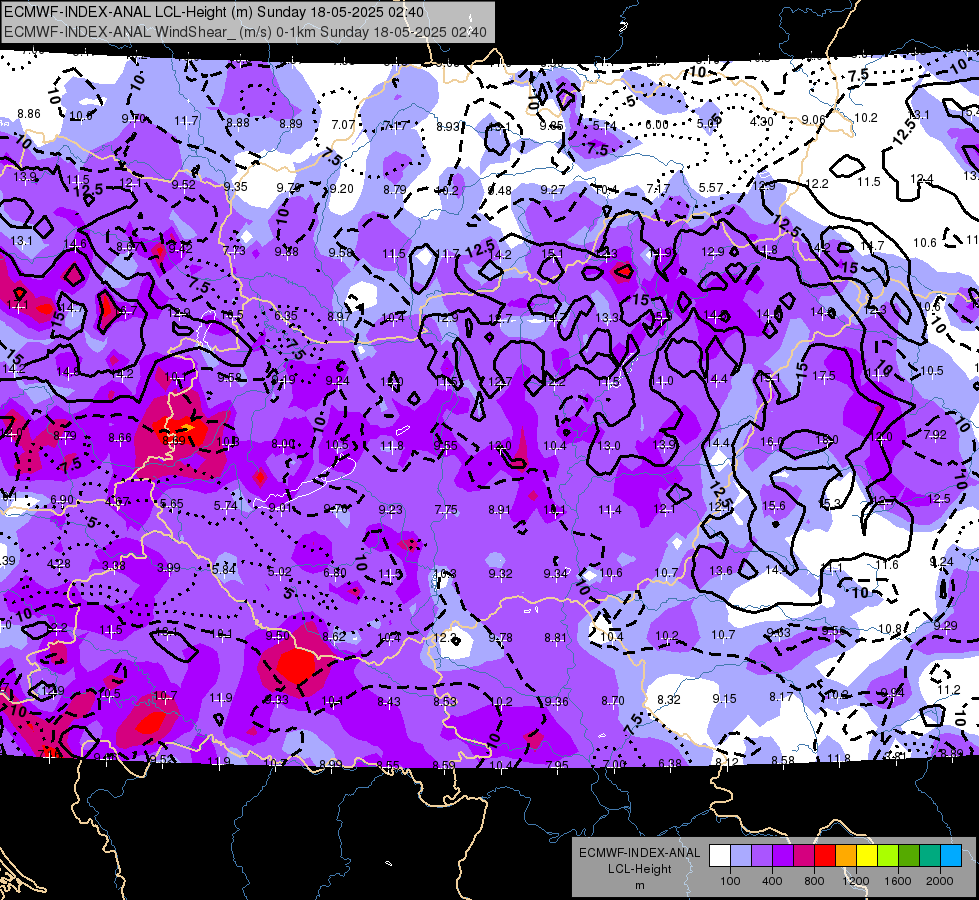This screenshot has width=979, height=900.
Task: Click the dark green legend swatch
Action: pos(909,856)
